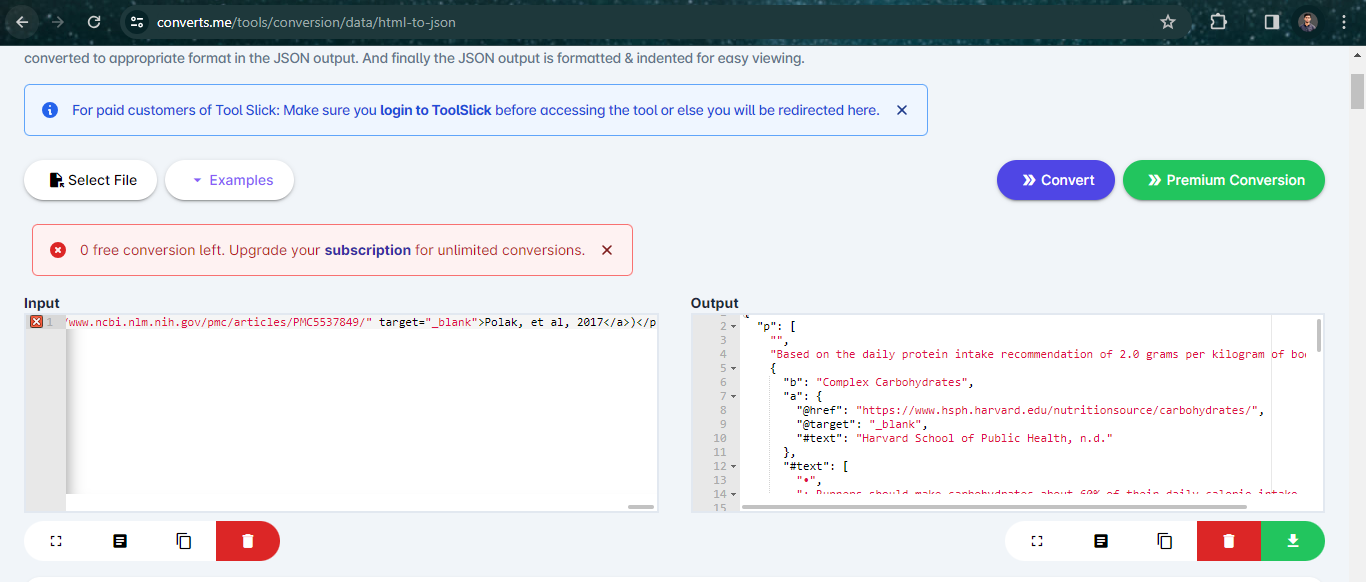This screenshot has width=1366, height=582.
Task: Bookmark this page with the star icon
Action: point(1167,20)
